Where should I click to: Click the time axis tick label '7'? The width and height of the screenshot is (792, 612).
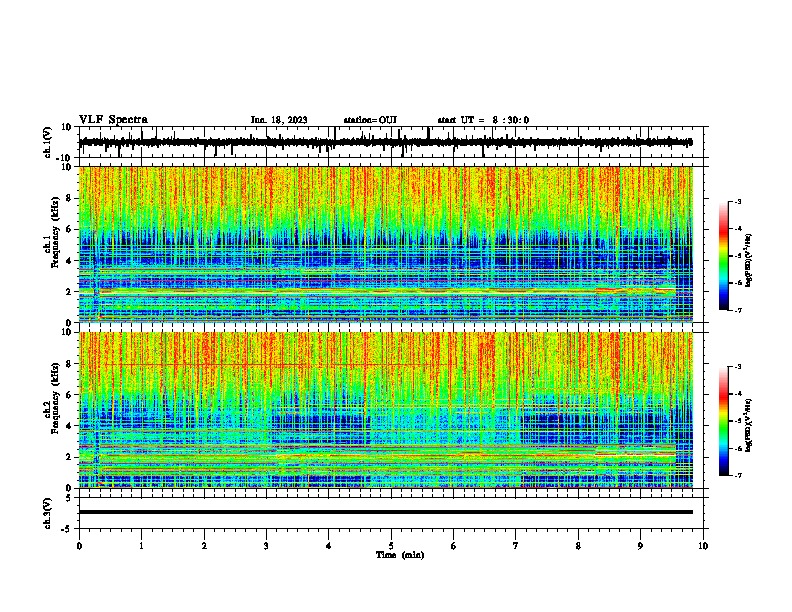516,546
